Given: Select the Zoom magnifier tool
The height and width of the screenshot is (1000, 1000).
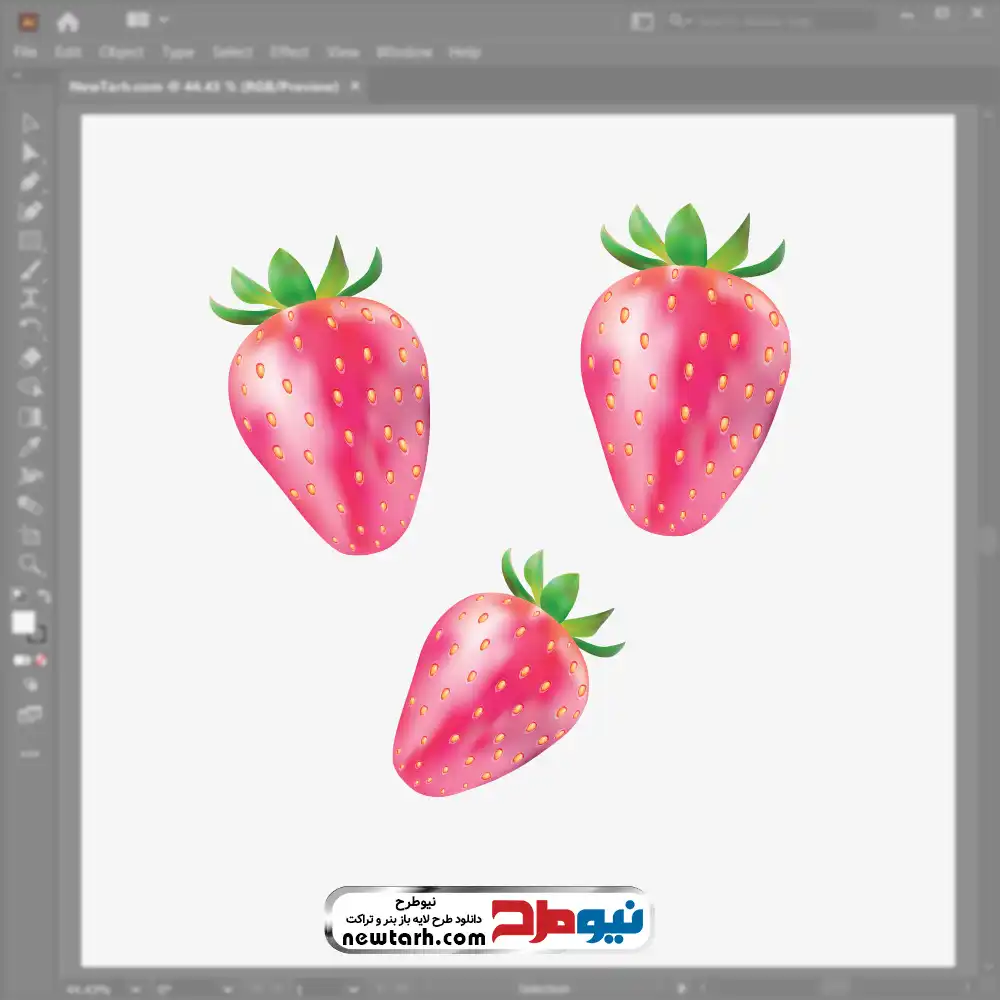Looking at the screenshot, I should pyautogui.click(x=30, y=564).
